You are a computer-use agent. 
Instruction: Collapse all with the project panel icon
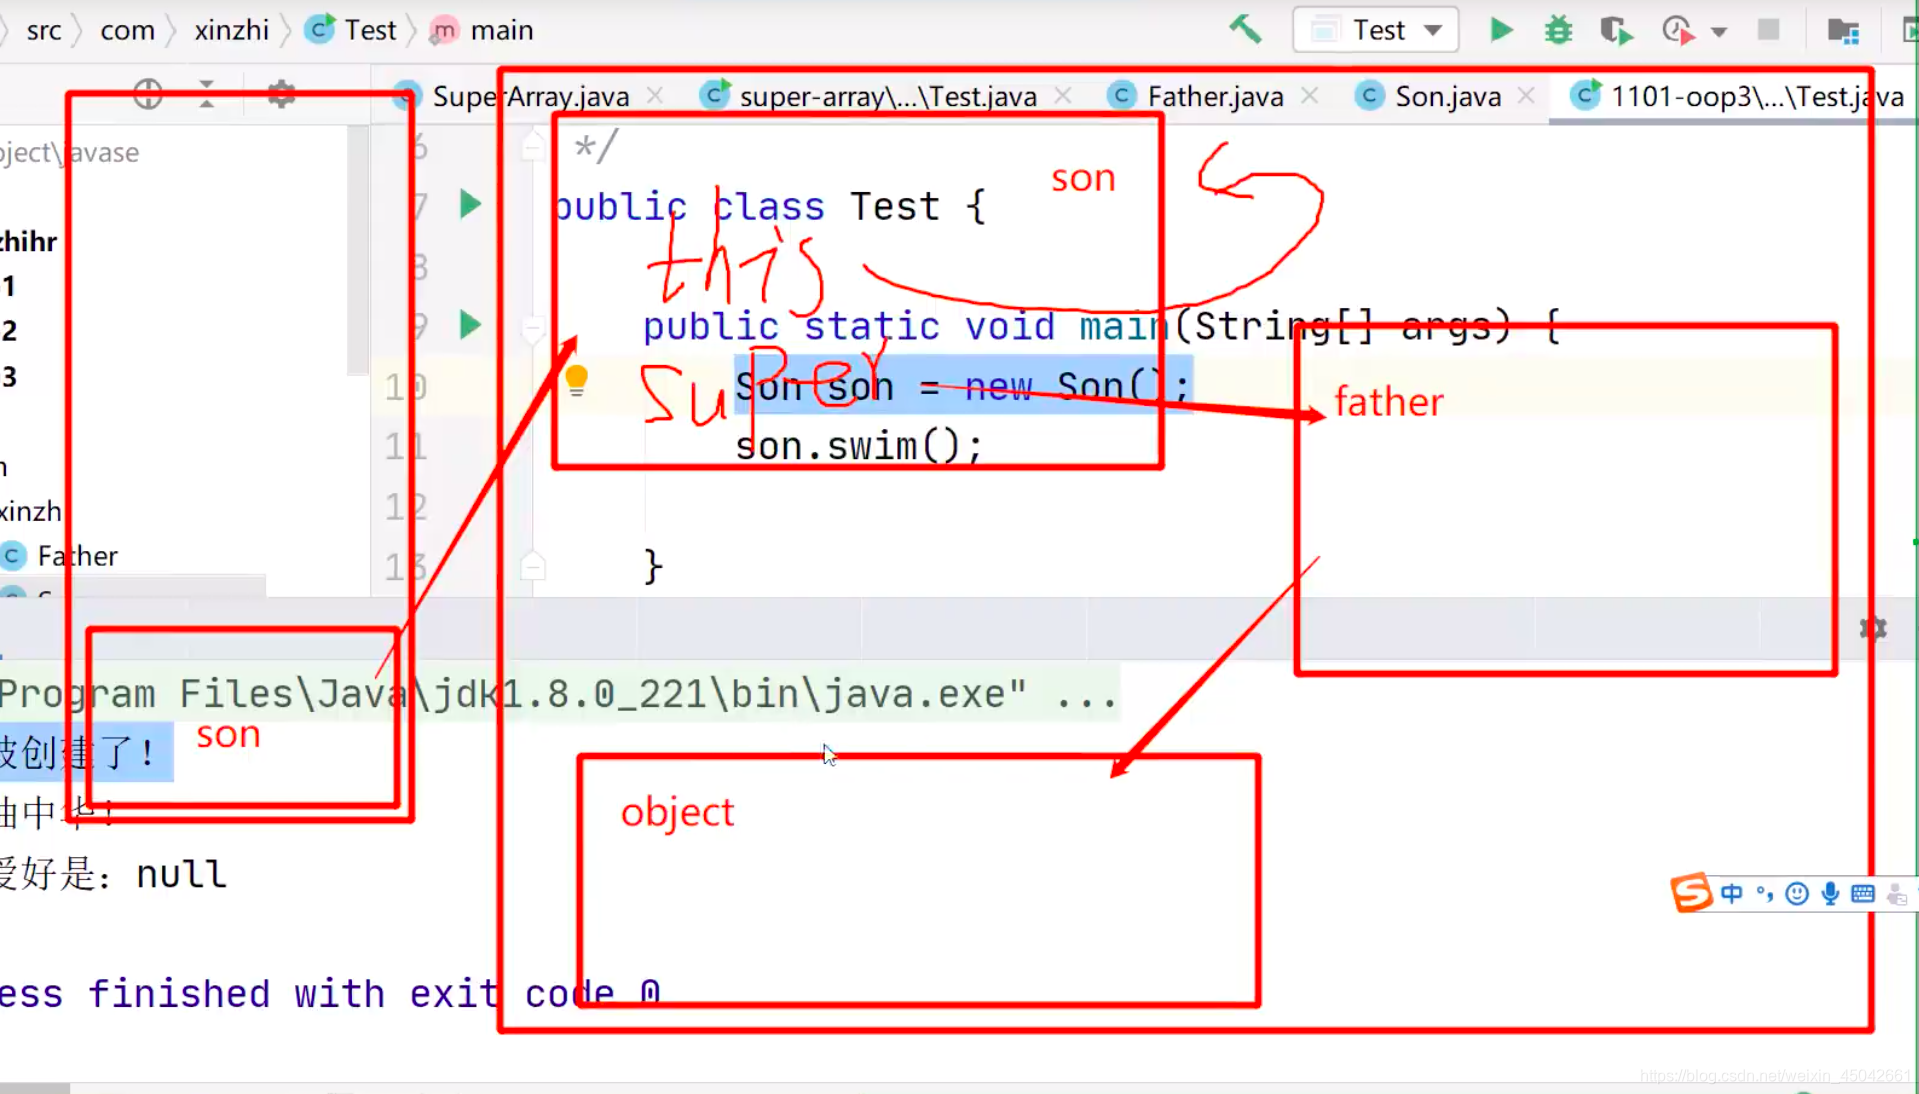pos(207,94)
